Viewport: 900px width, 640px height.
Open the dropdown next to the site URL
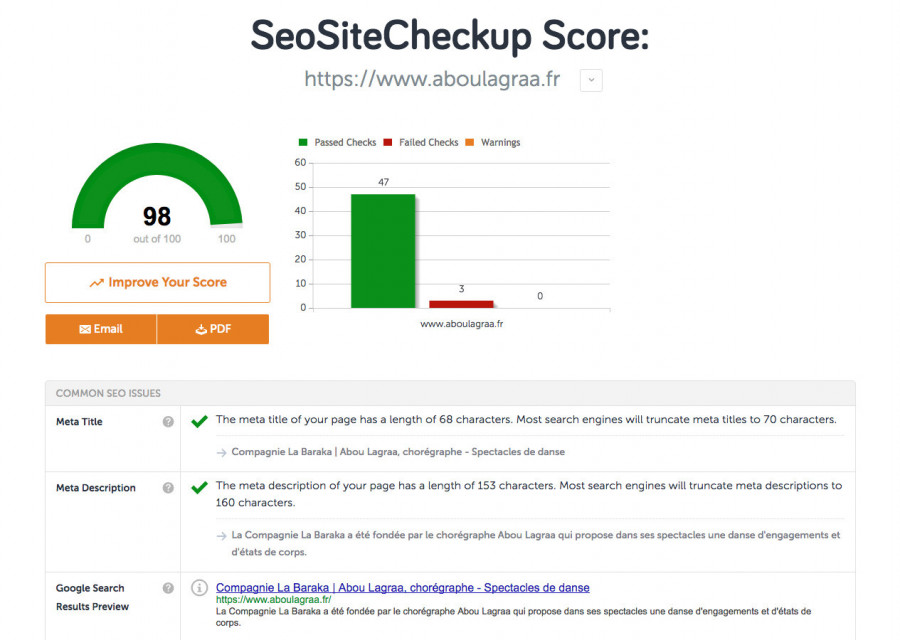pyautogui.click(x=590, y=80)
